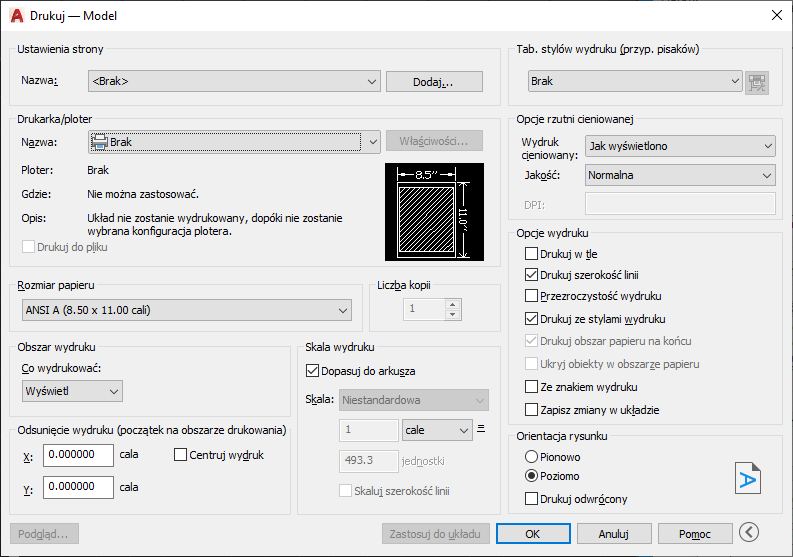This screenshot has height=557, width=793.
Task: Open the cale units dropdown
Action: [437, 430]
